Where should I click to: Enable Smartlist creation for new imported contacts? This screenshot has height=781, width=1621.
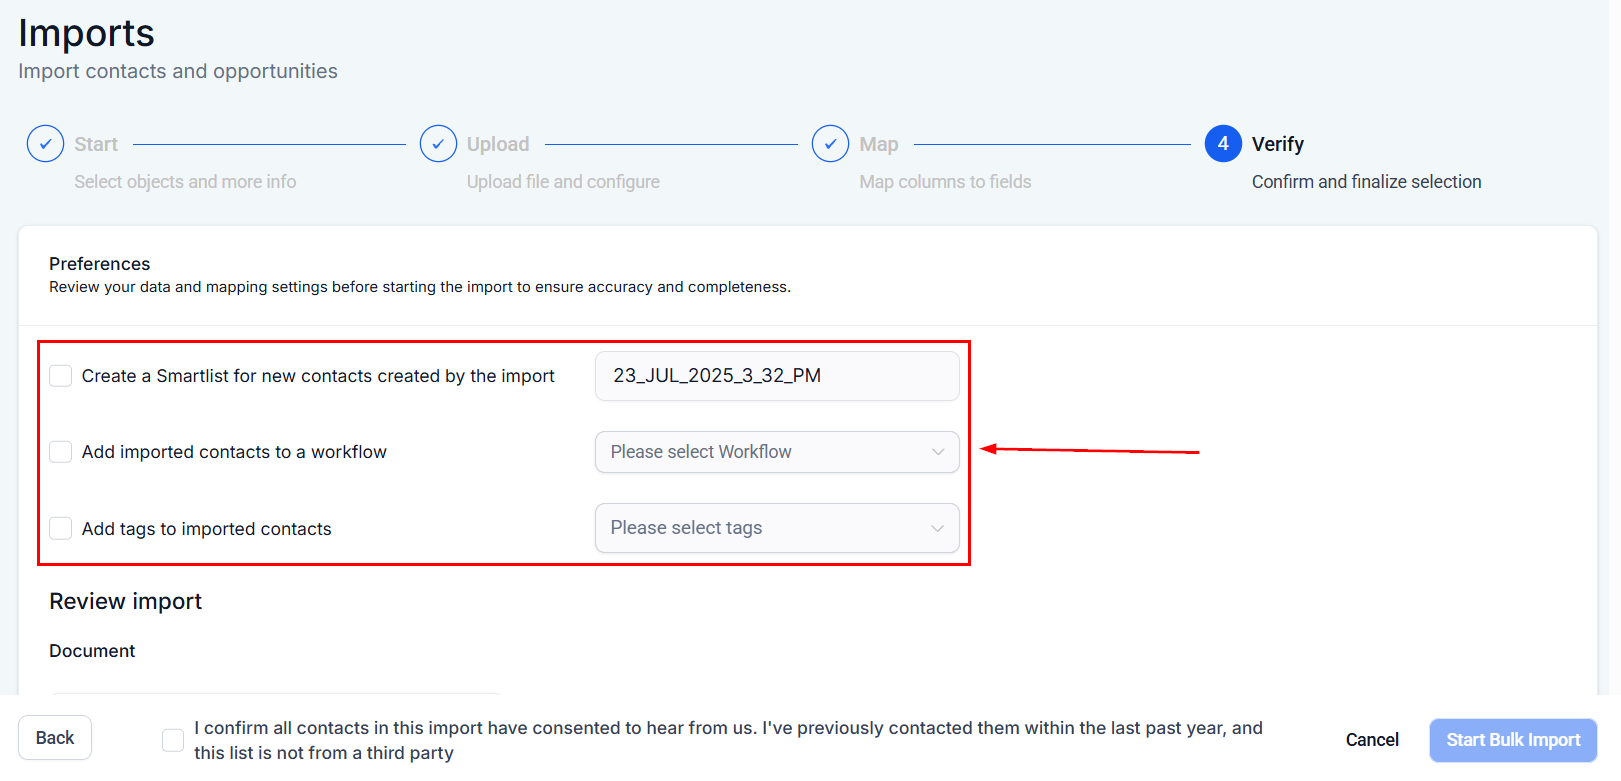tap(60, 376)
